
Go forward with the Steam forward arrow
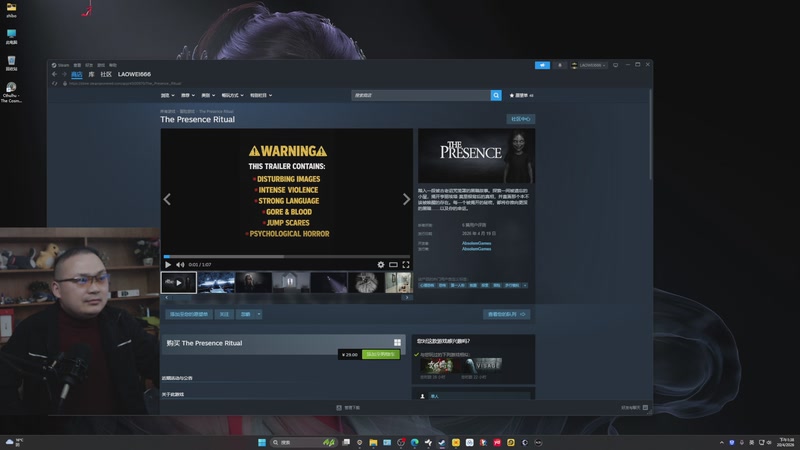click(x=64, y=74)
